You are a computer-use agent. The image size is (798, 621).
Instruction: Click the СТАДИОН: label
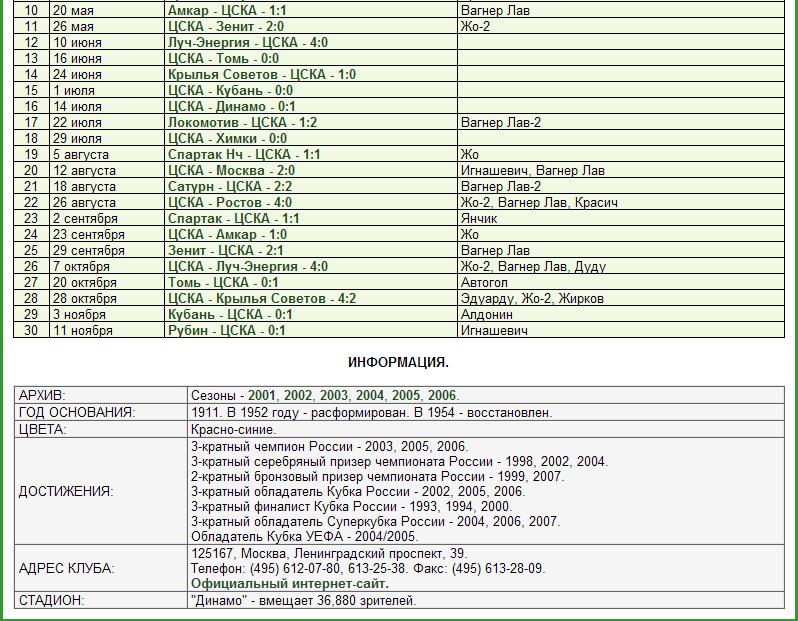(x=51, y=601)
